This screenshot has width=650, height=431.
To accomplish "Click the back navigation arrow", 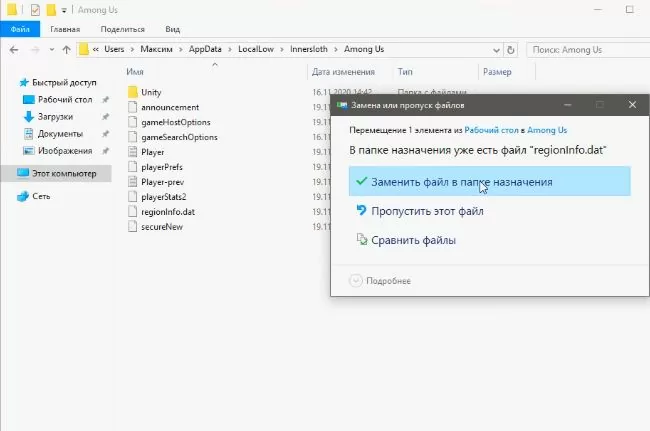I will 13,49.
